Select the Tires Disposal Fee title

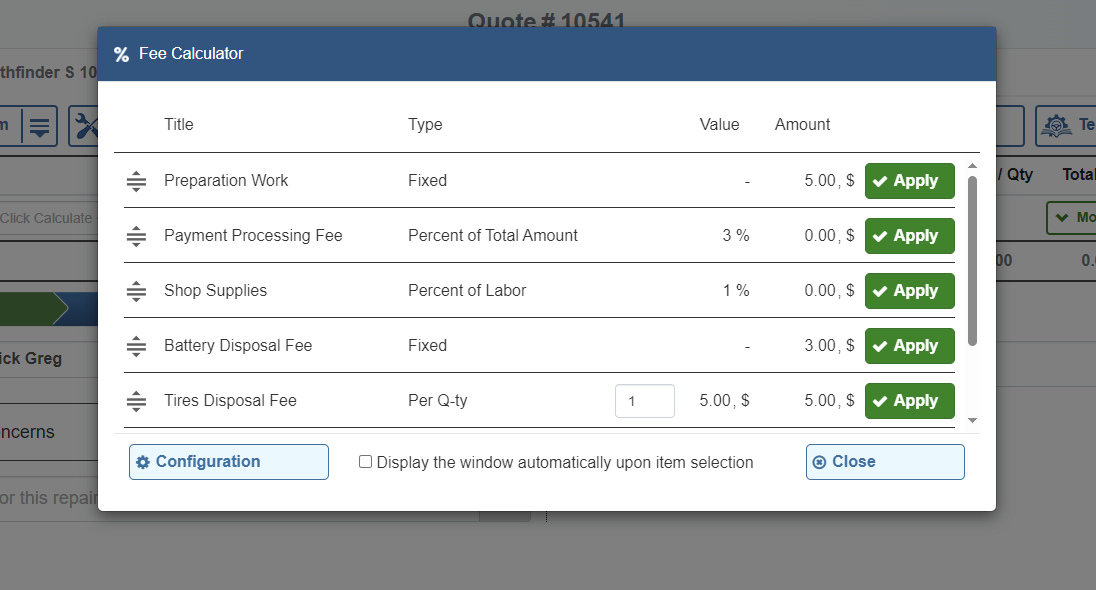pos(230,401)
